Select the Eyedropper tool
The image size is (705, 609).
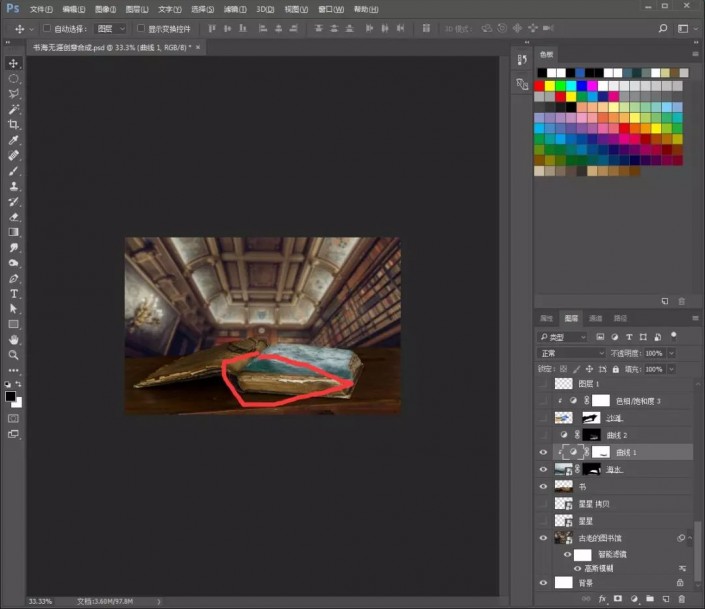[13, 140]
